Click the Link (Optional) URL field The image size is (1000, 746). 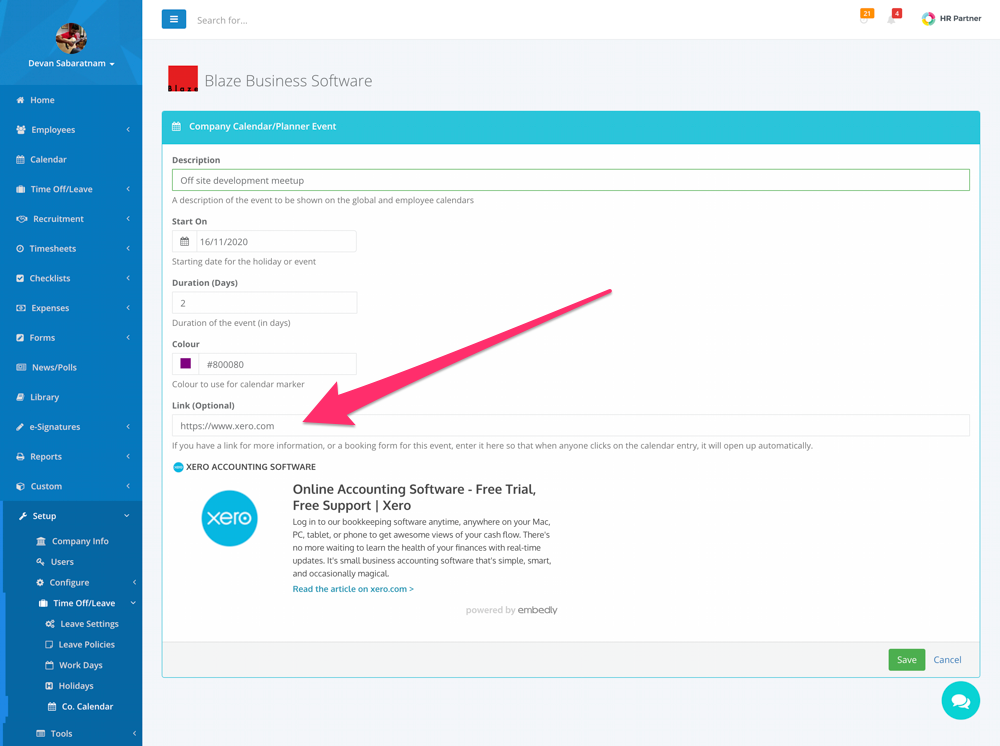click(571, 425)
